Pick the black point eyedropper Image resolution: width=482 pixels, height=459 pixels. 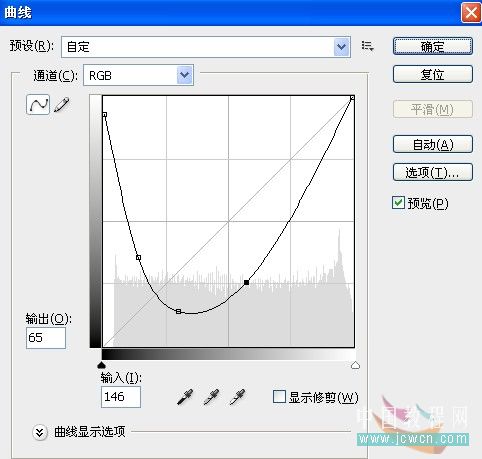point(185,397)
